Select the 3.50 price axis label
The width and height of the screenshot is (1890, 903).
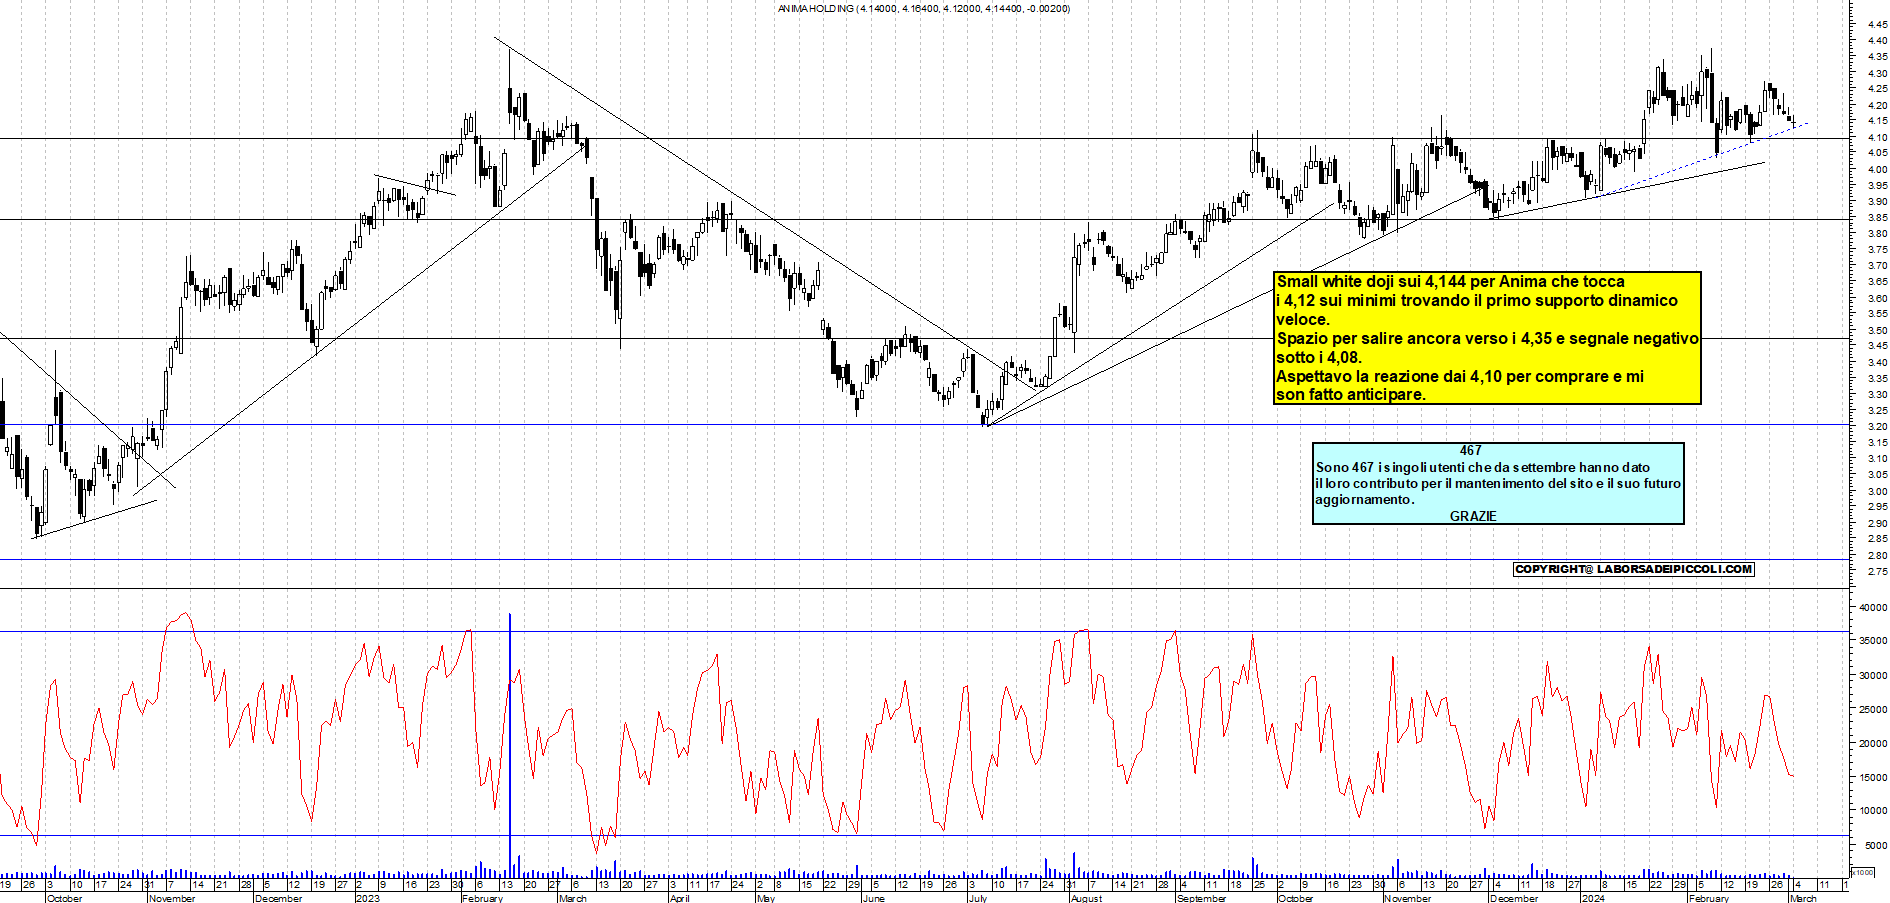1876,330
